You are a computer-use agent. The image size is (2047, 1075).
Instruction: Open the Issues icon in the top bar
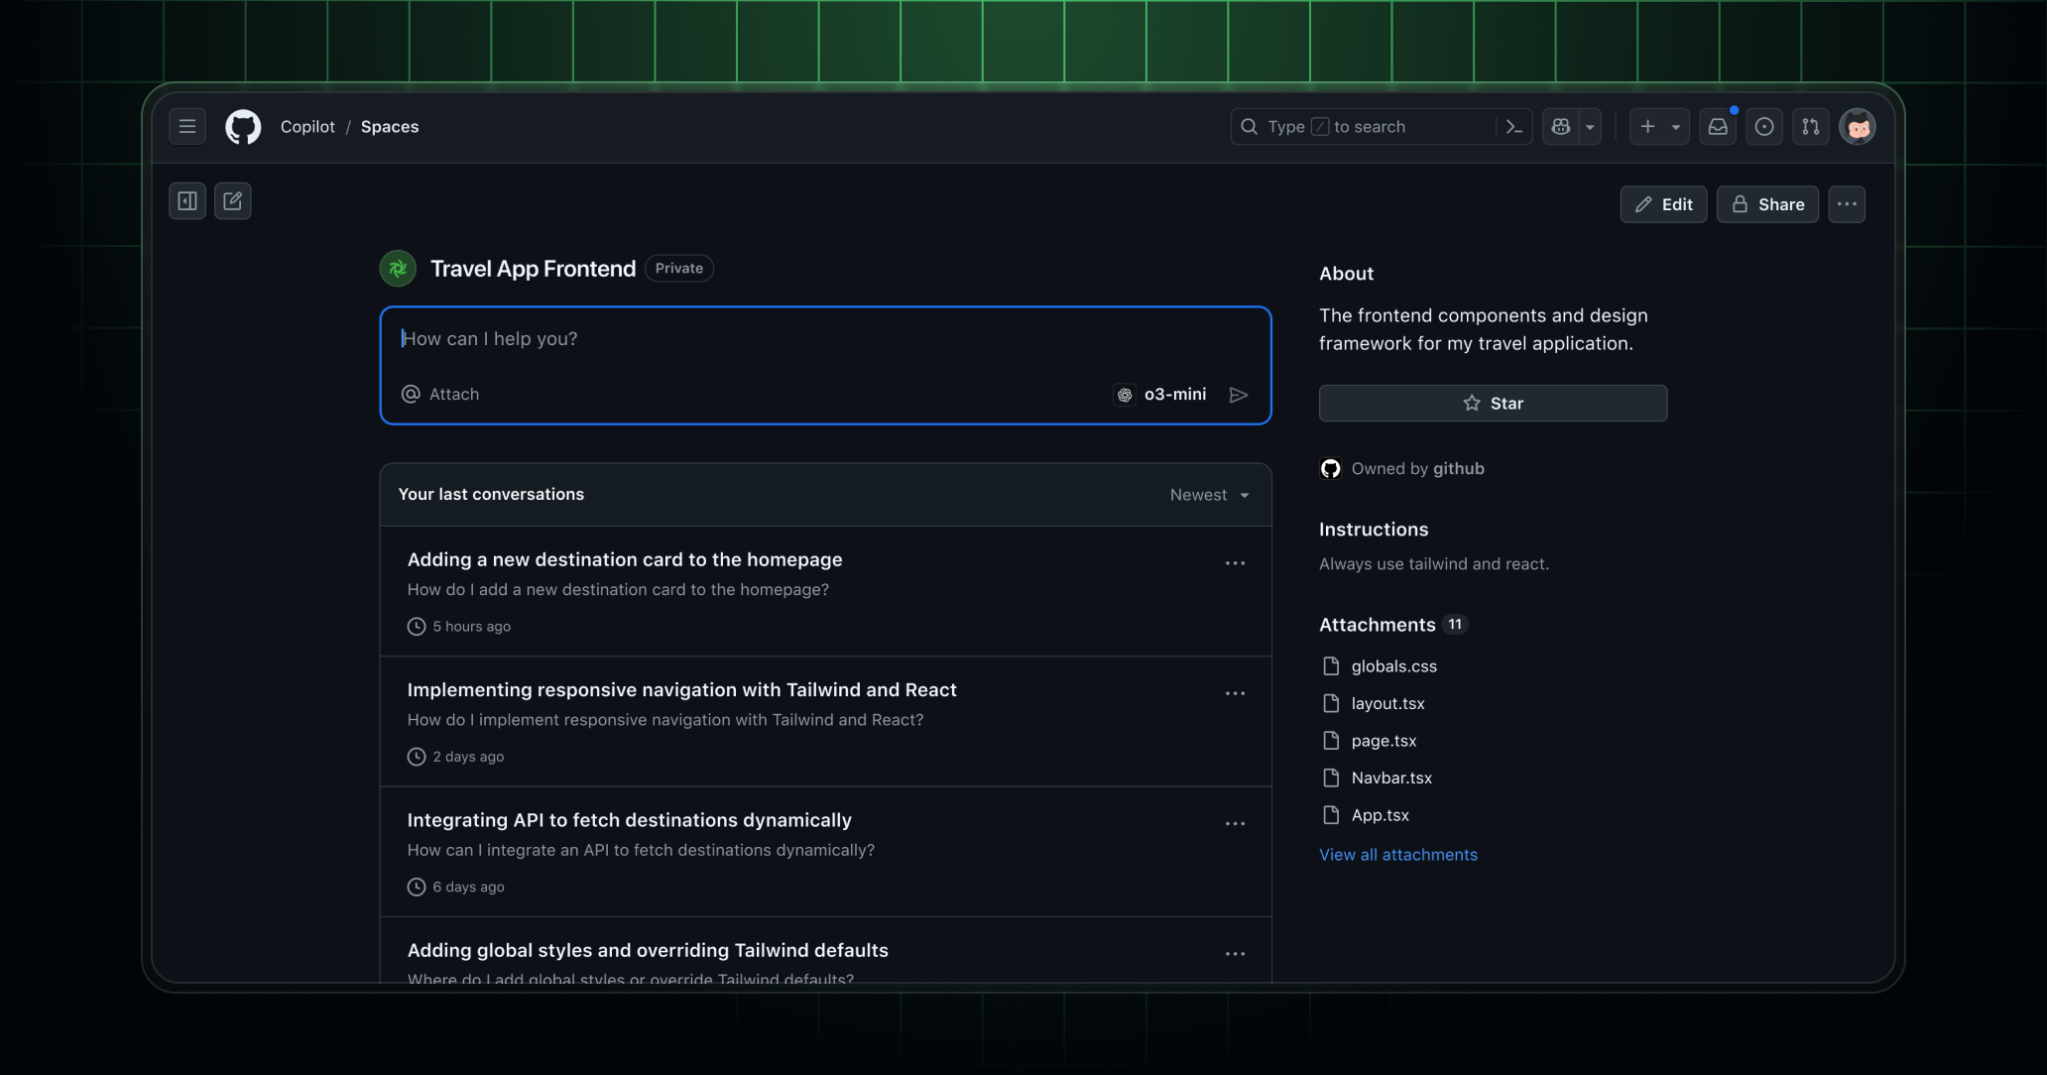pos(1763,126)
